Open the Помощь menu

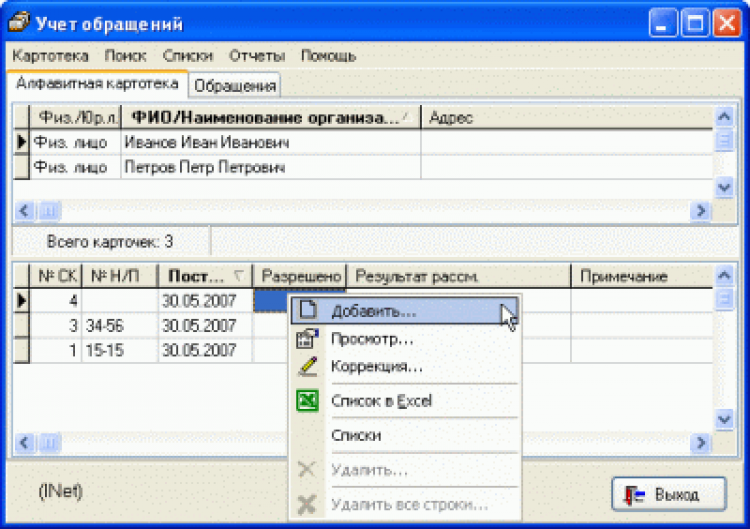pos(328,56)
